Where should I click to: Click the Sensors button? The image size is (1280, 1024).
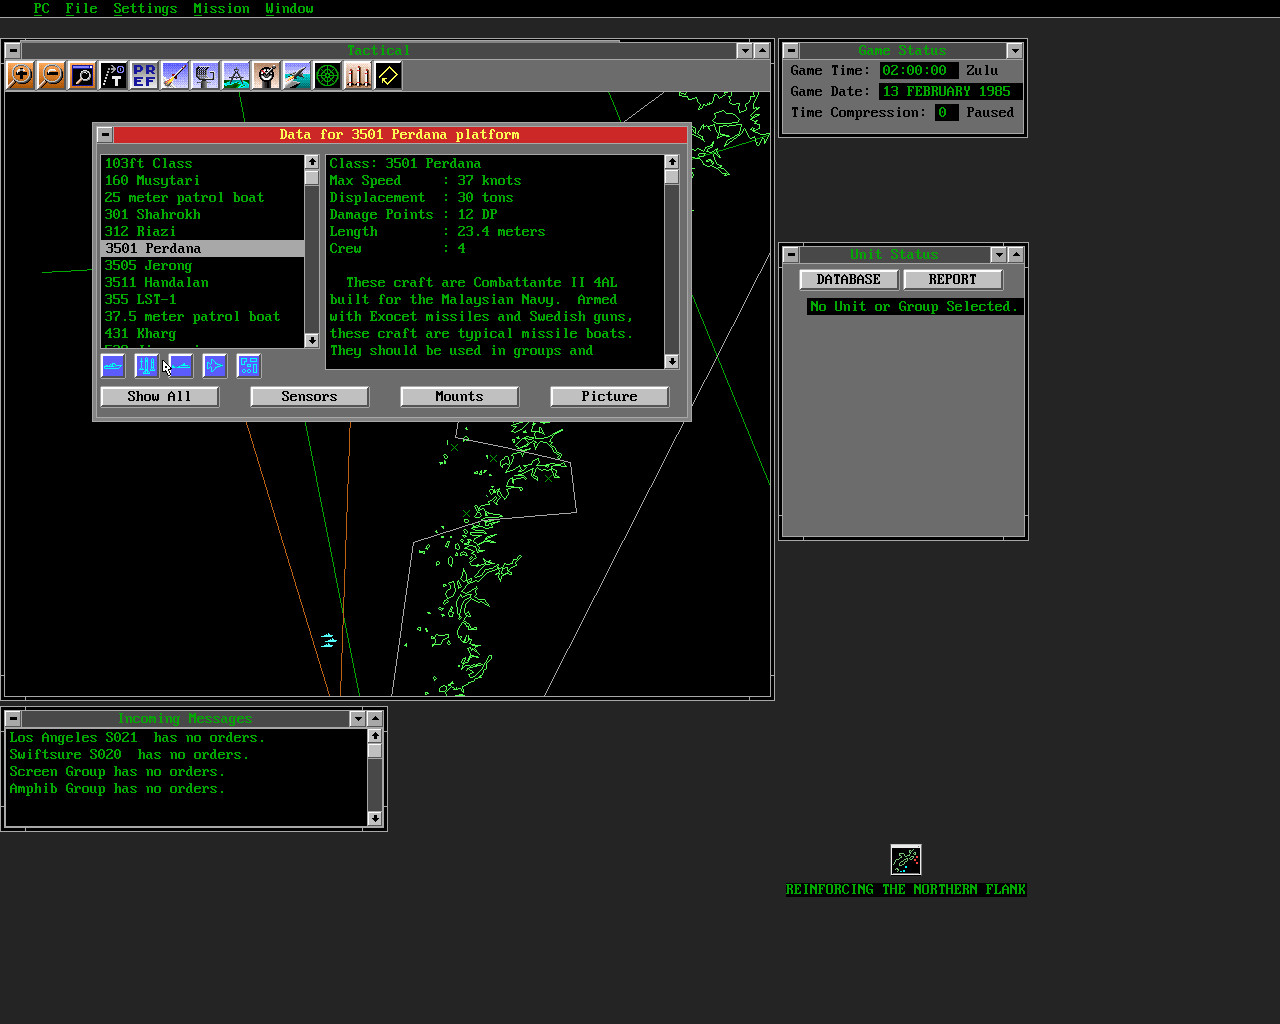tap(310, 397)
